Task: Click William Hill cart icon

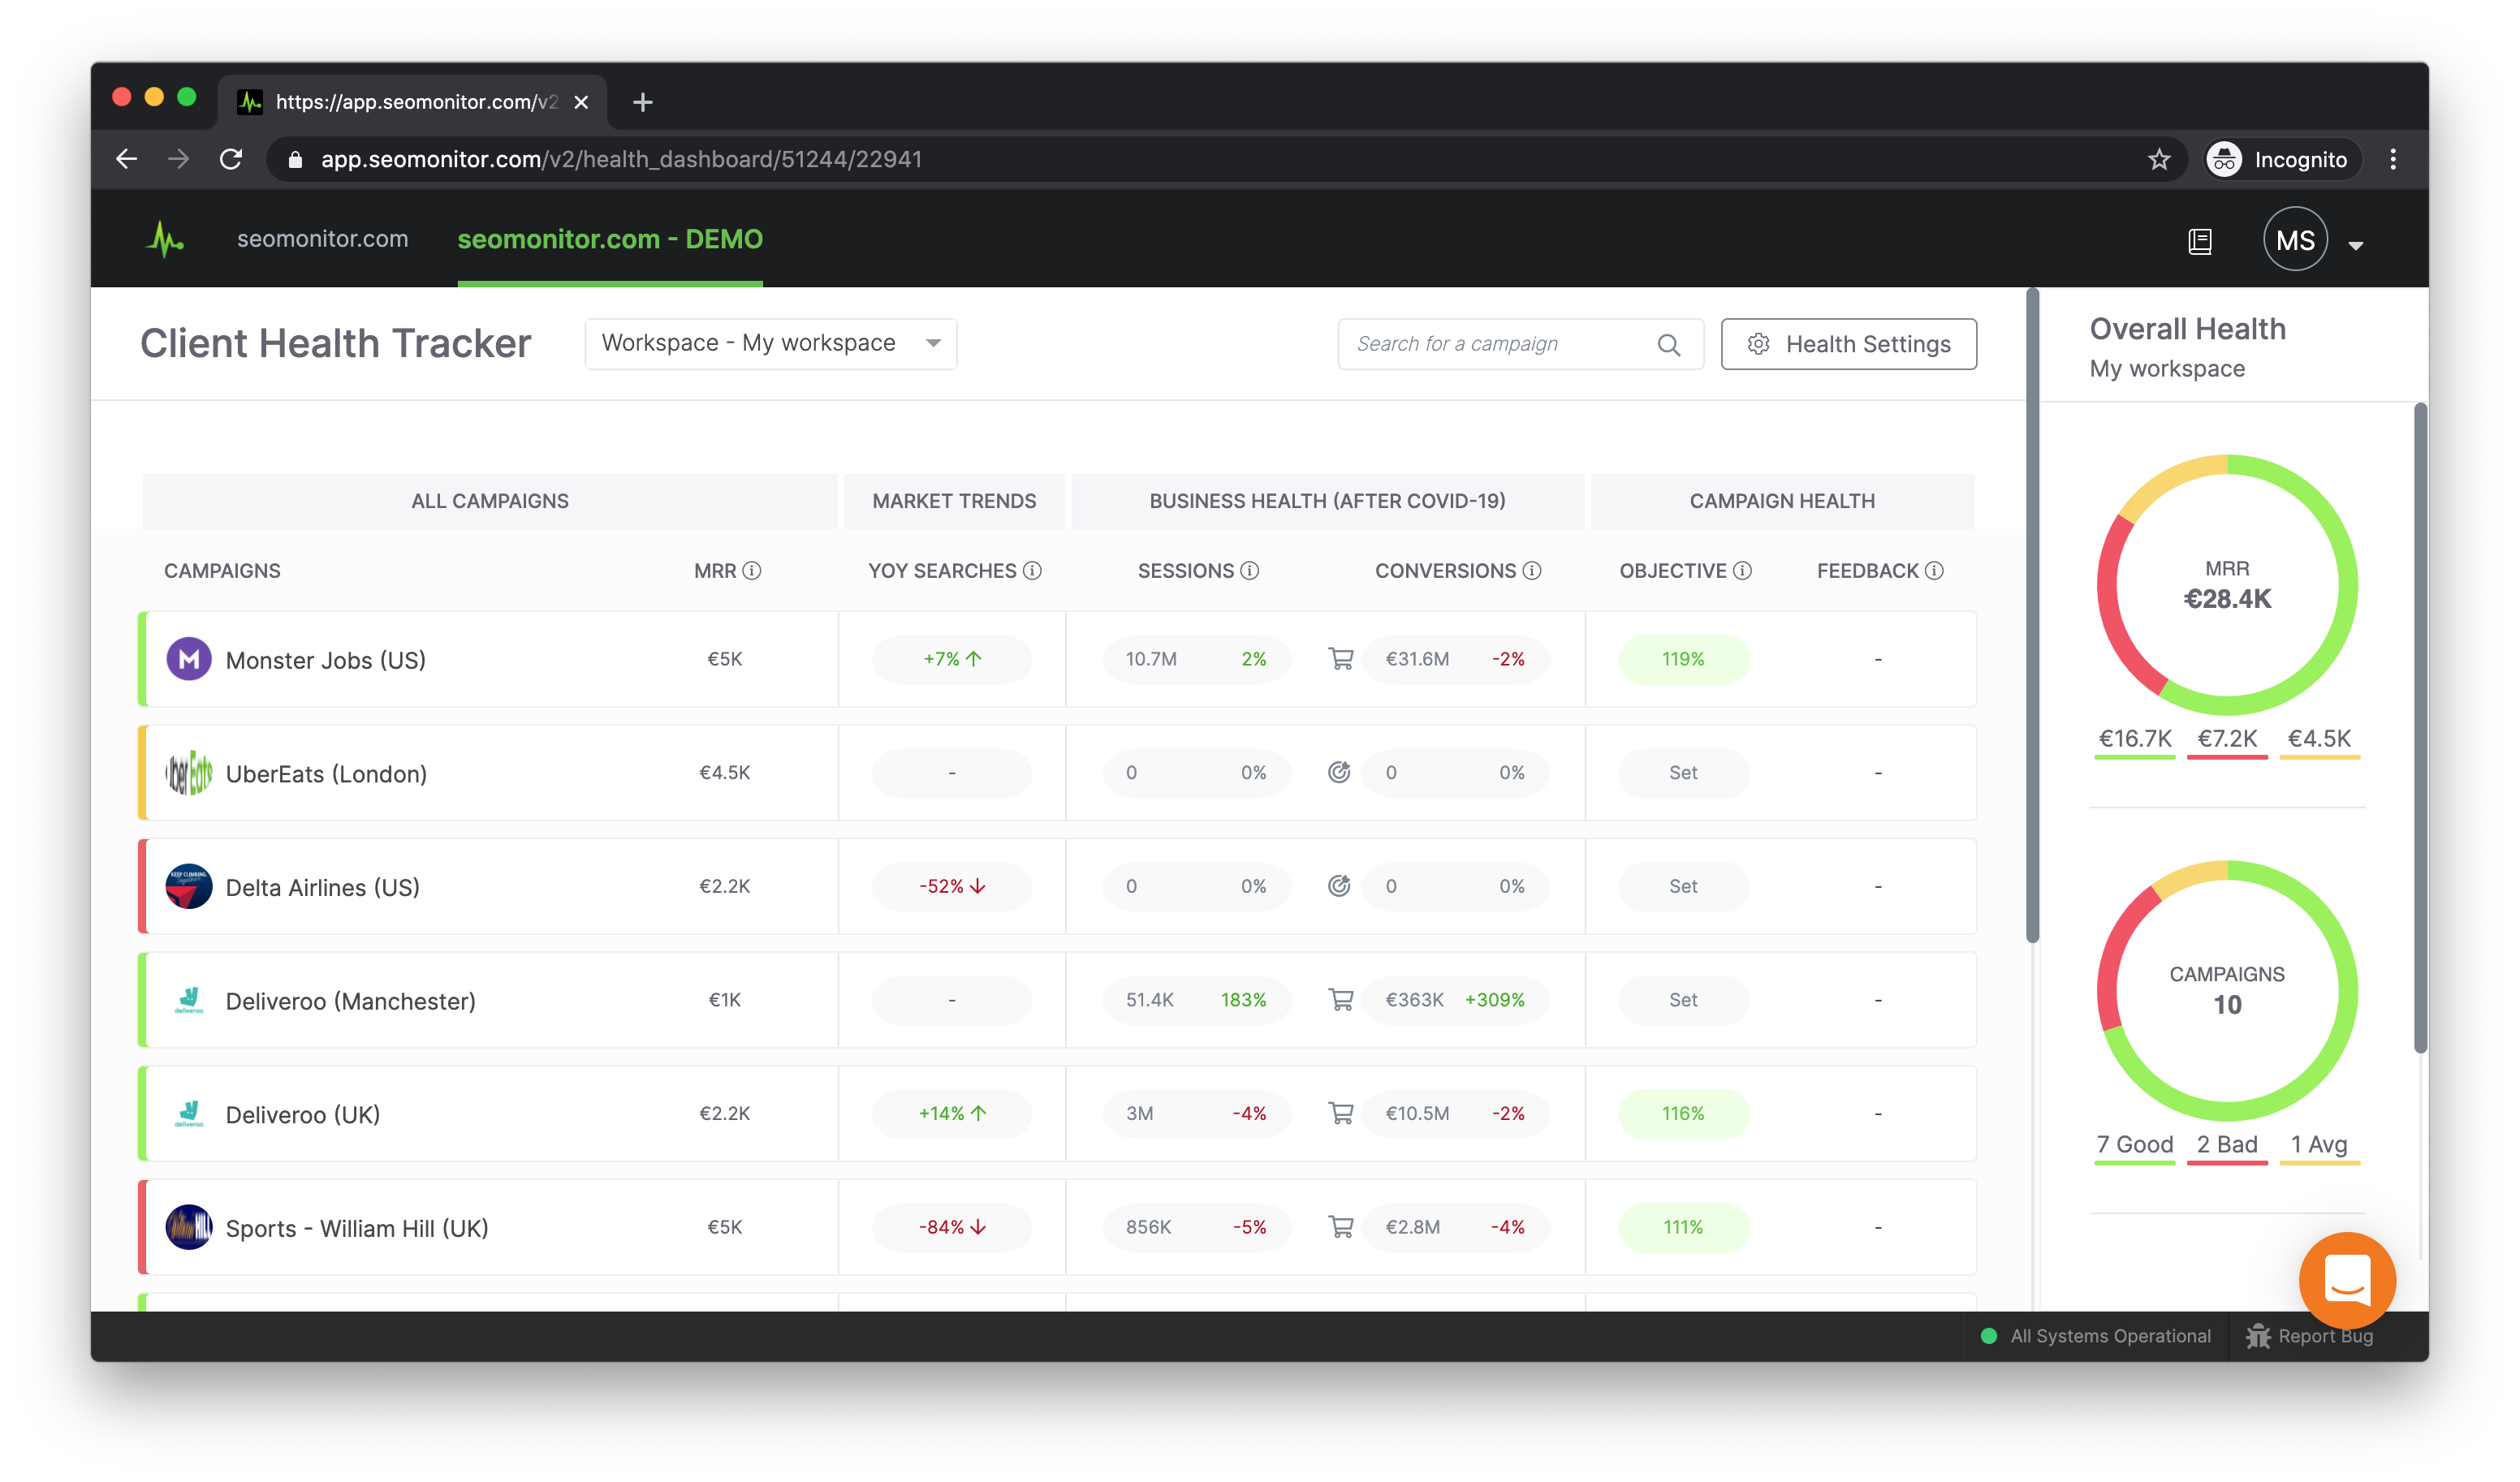Action: [x=1340, y=1227]
